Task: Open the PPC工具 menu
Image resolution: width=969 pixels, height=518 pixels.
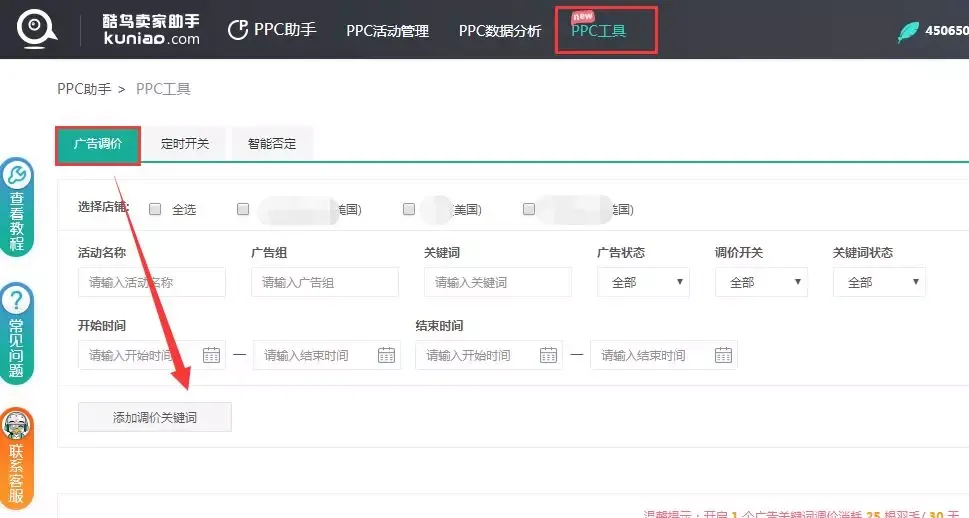Action: [x=598, y=30]
